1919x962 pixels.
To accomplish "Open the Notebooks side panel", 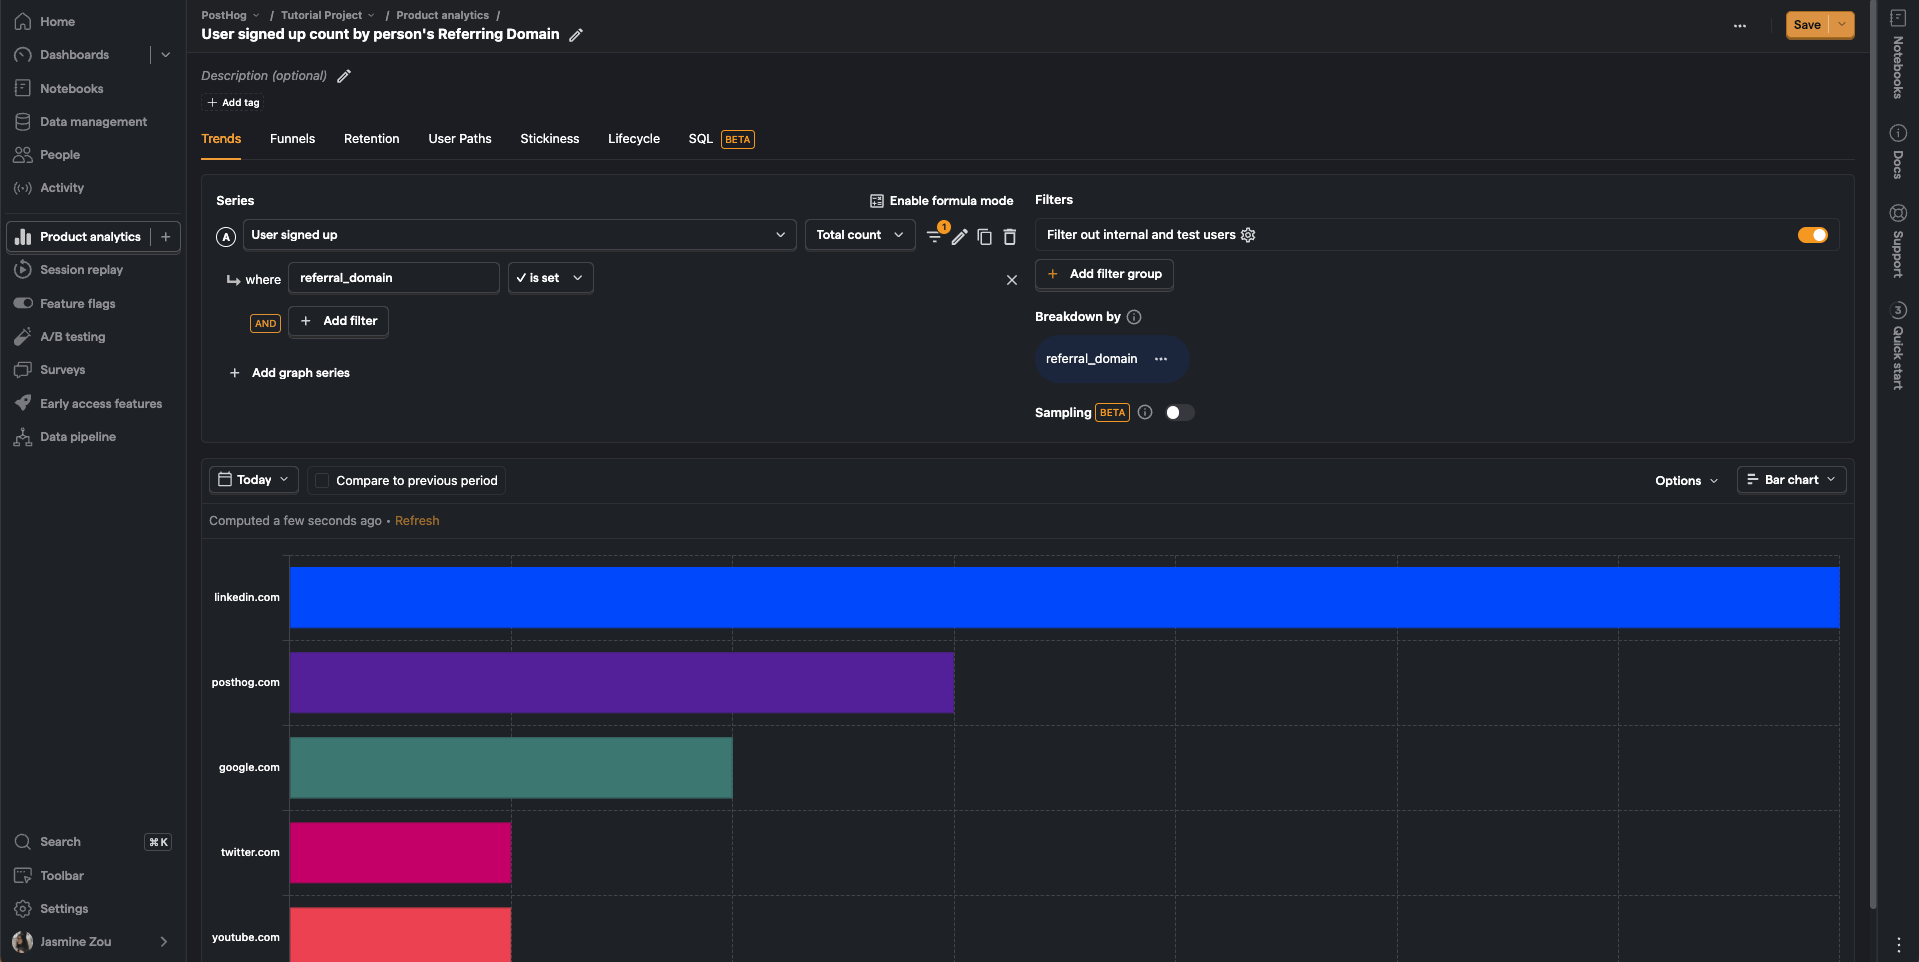I will coord(1897,53).
